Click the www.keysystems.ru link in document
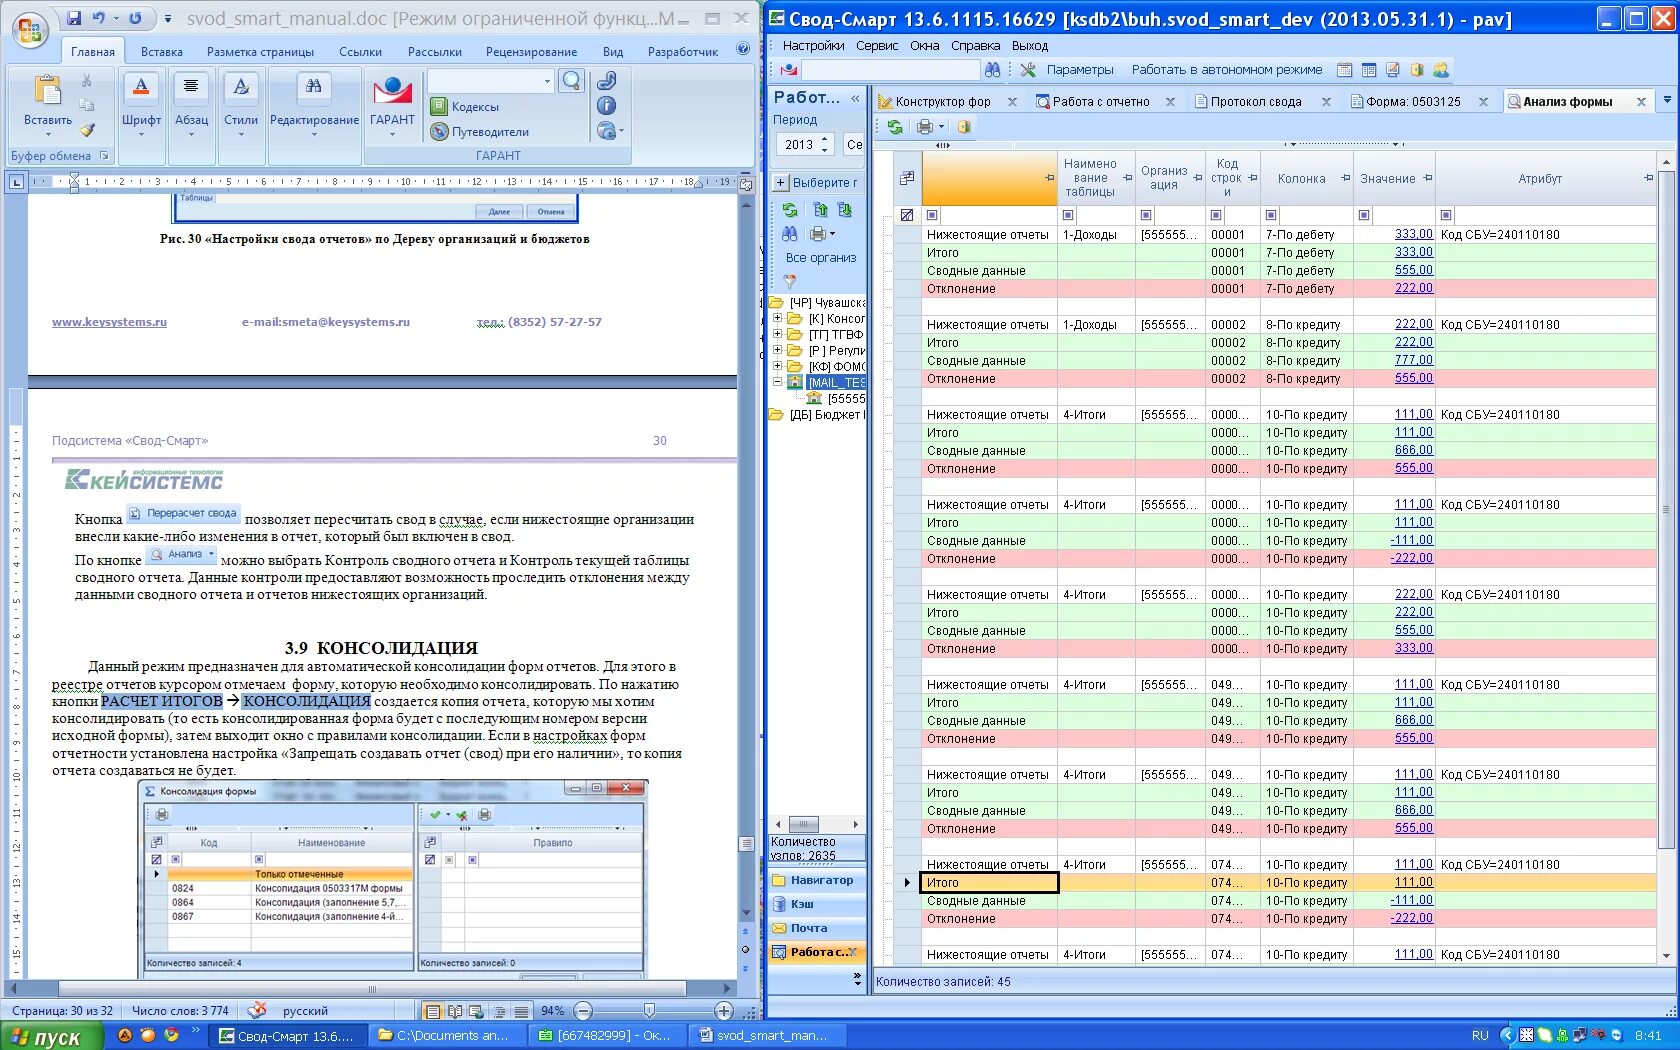 (109, 322)
